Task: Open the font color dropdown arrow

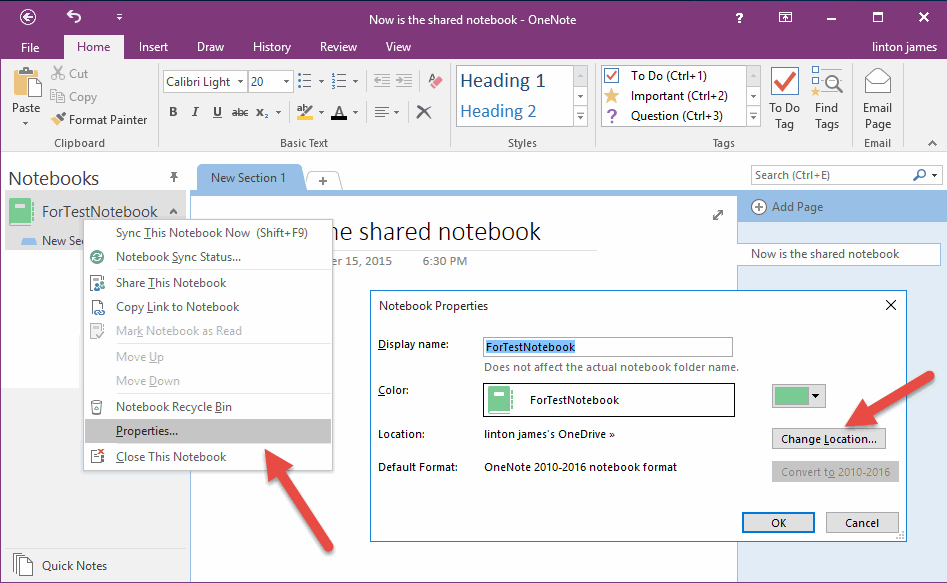Action: click(x=355, y=112)
